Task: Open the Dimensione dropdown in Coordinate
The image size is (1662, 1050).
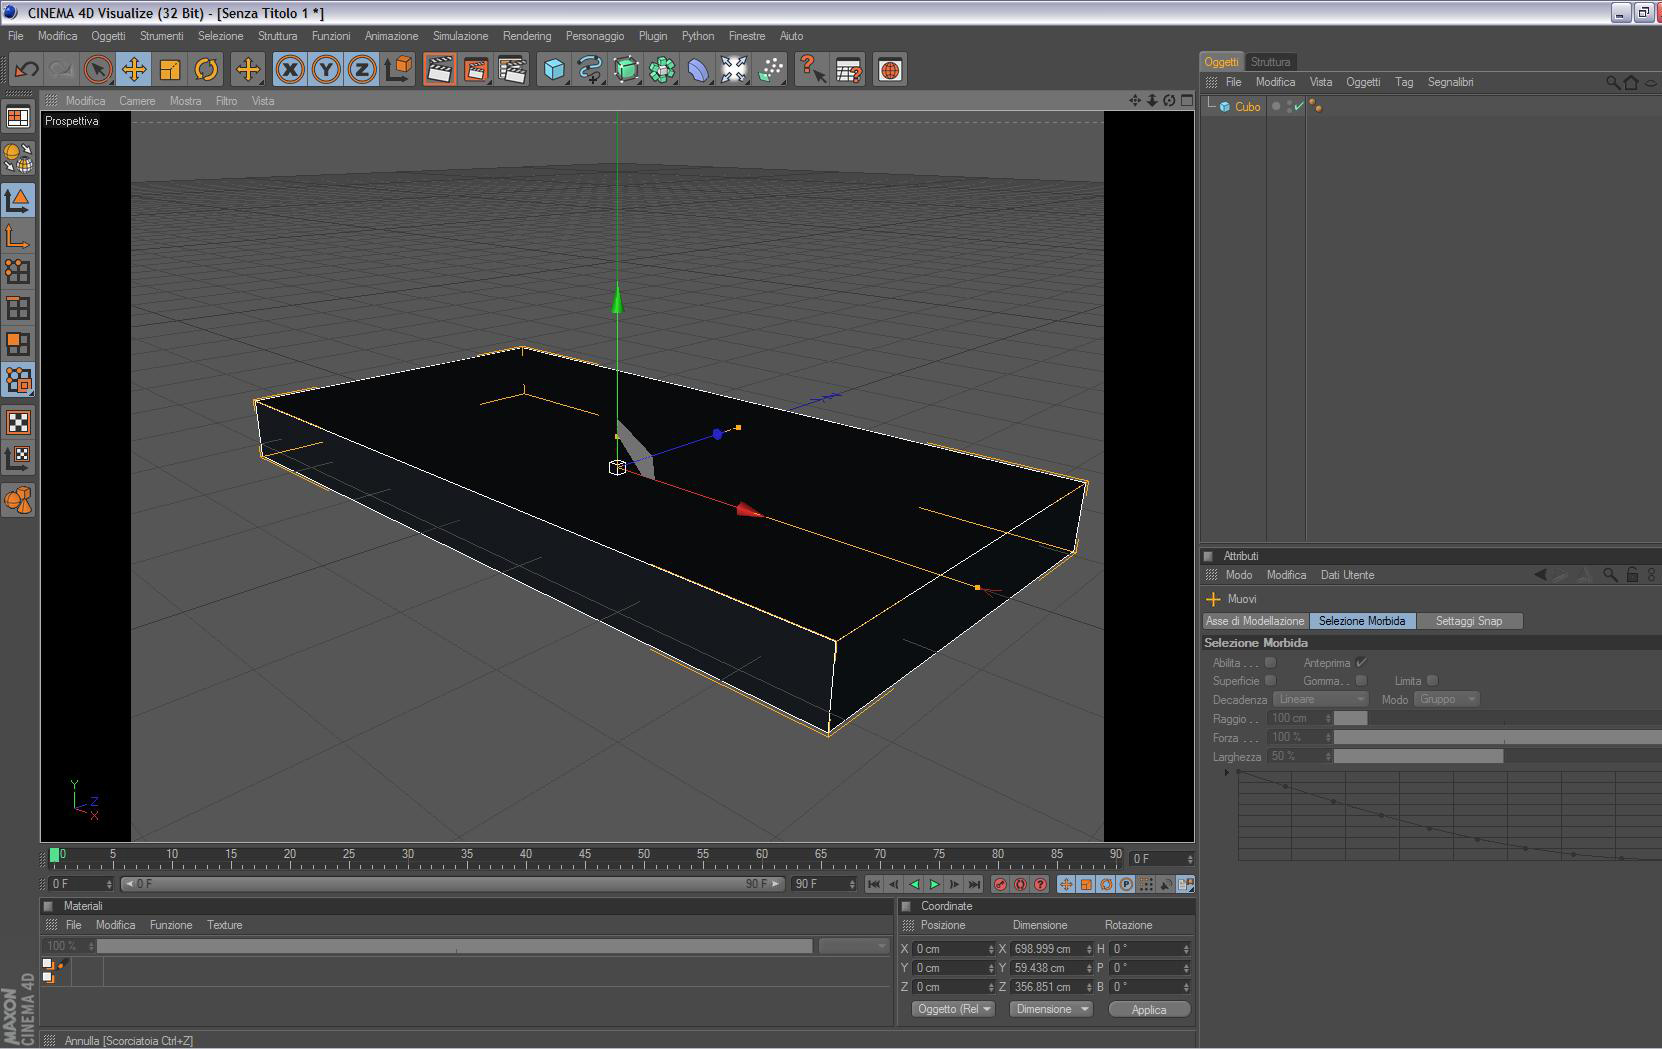Action: pyautogui.click(x=1050, y=1009)
